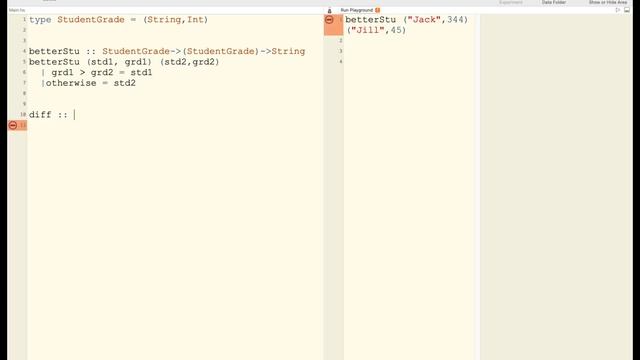Click the Show or Hide Area toolbar label
Screen dimensions: 640x360
point(608,2)
